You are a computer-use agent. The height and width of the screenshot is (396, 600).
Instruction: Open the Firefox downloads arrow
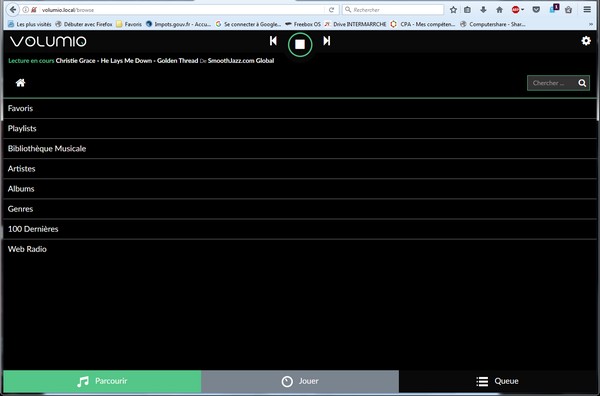click(x=483, y=10)
